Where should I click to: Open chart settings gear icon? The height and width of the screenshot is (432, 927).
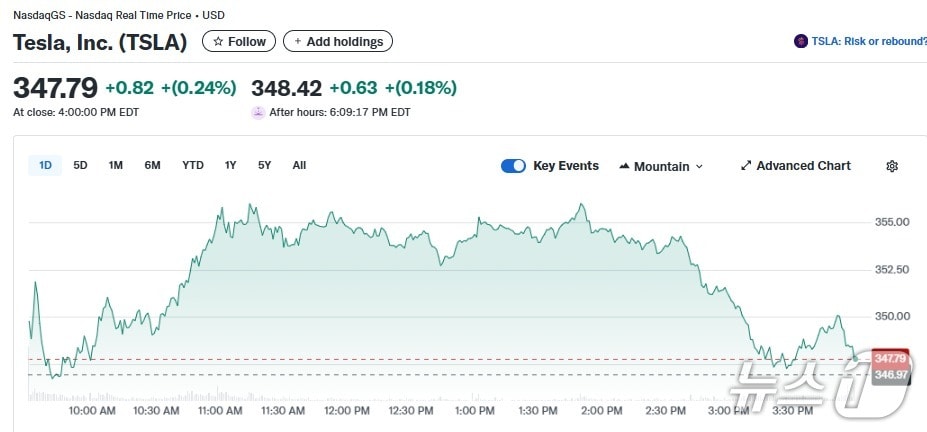pyautogui.click(x=892, y=166)
